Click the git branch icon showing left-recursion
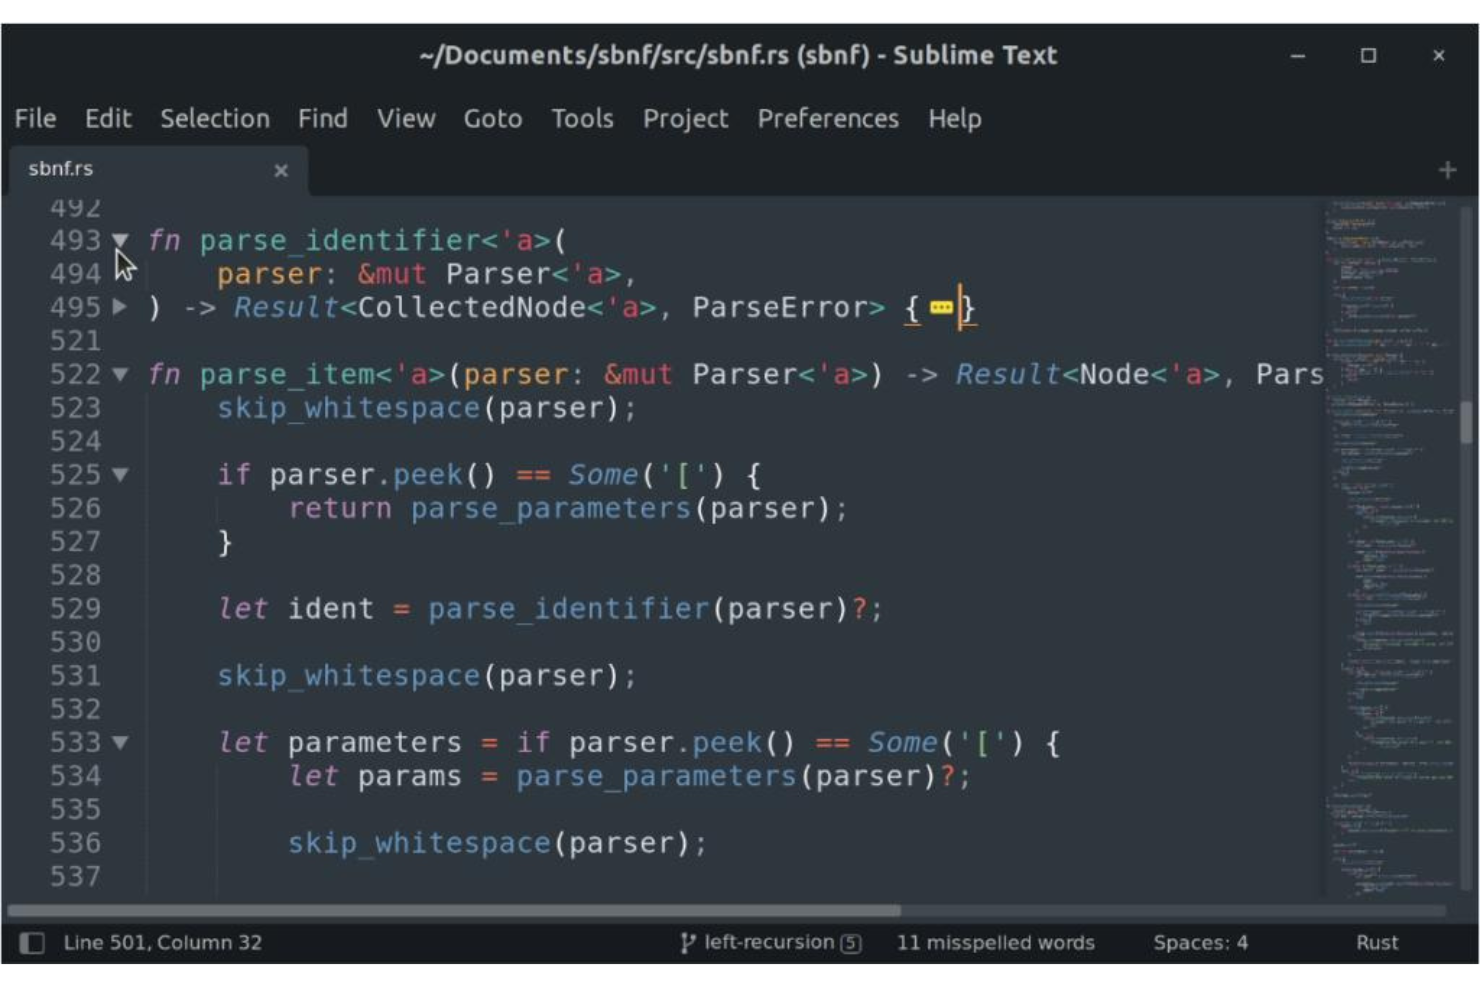The image size is (1480, 987). [x=688, y=941]
